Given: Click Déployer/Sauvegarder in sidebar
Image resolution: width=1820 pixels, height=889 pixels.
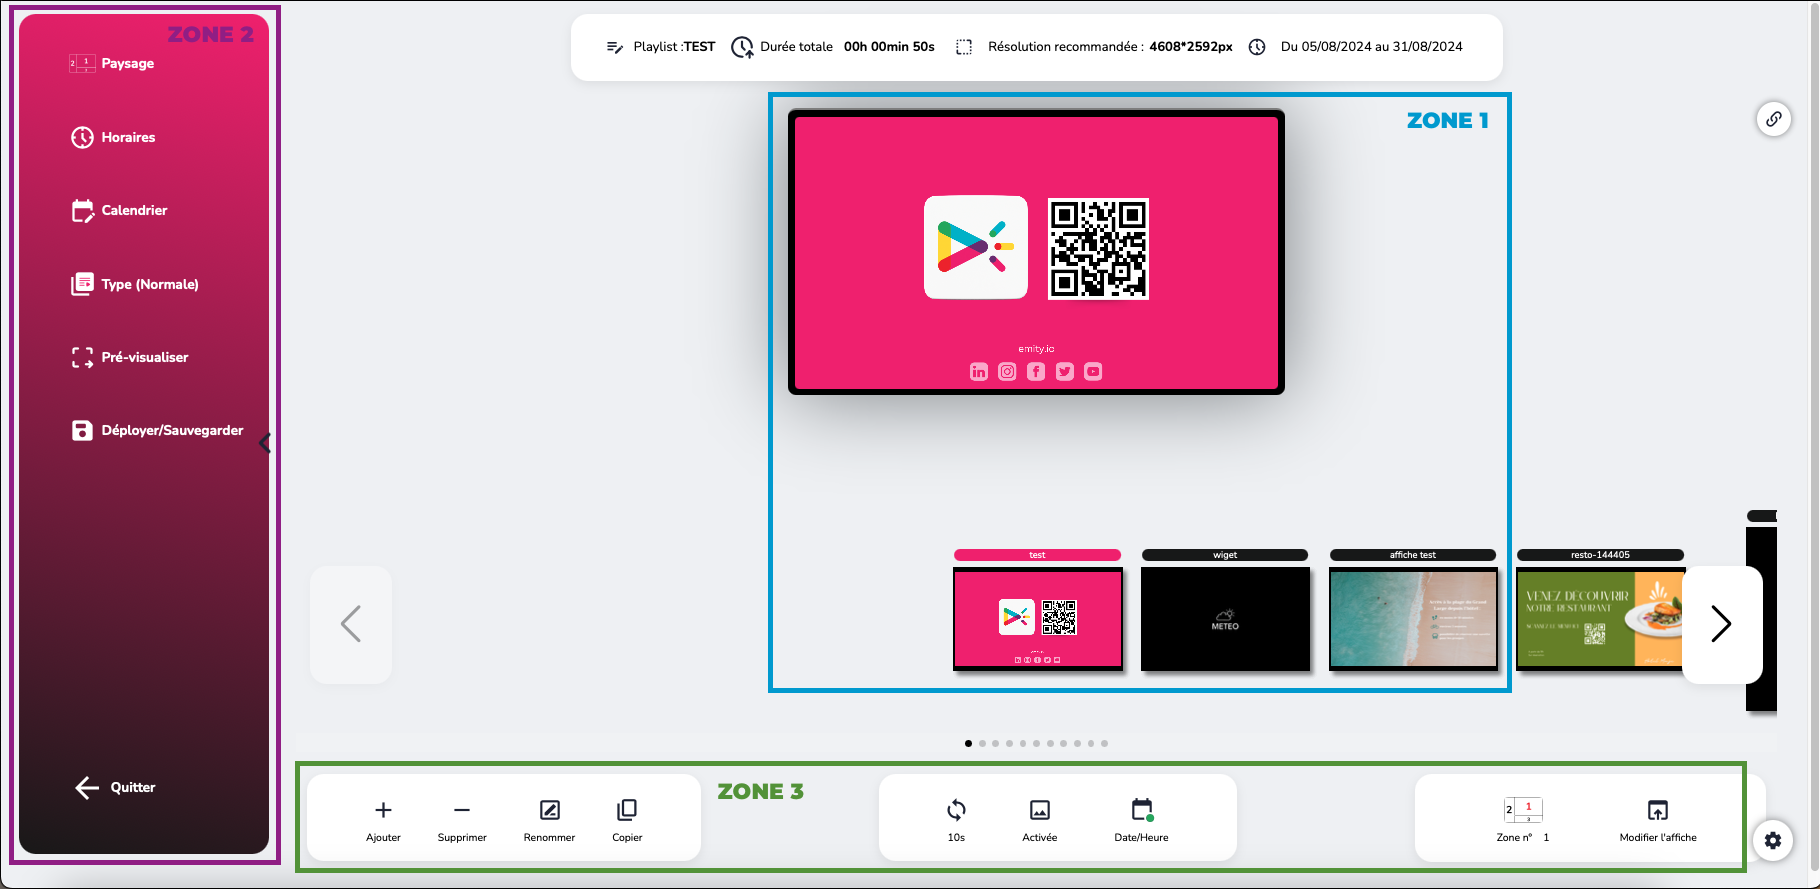Looking at the screenshot, I should 157,430.
